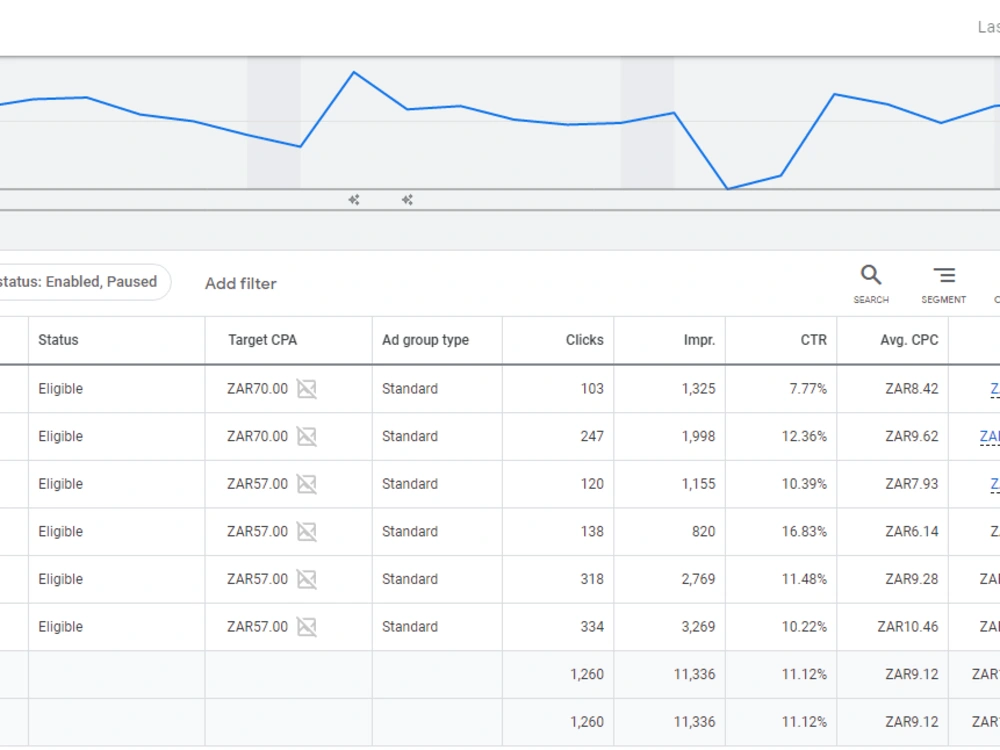This screenshot has width=1000, height=750.
Task: Click the clicks value 247
Action: [592, 436]
